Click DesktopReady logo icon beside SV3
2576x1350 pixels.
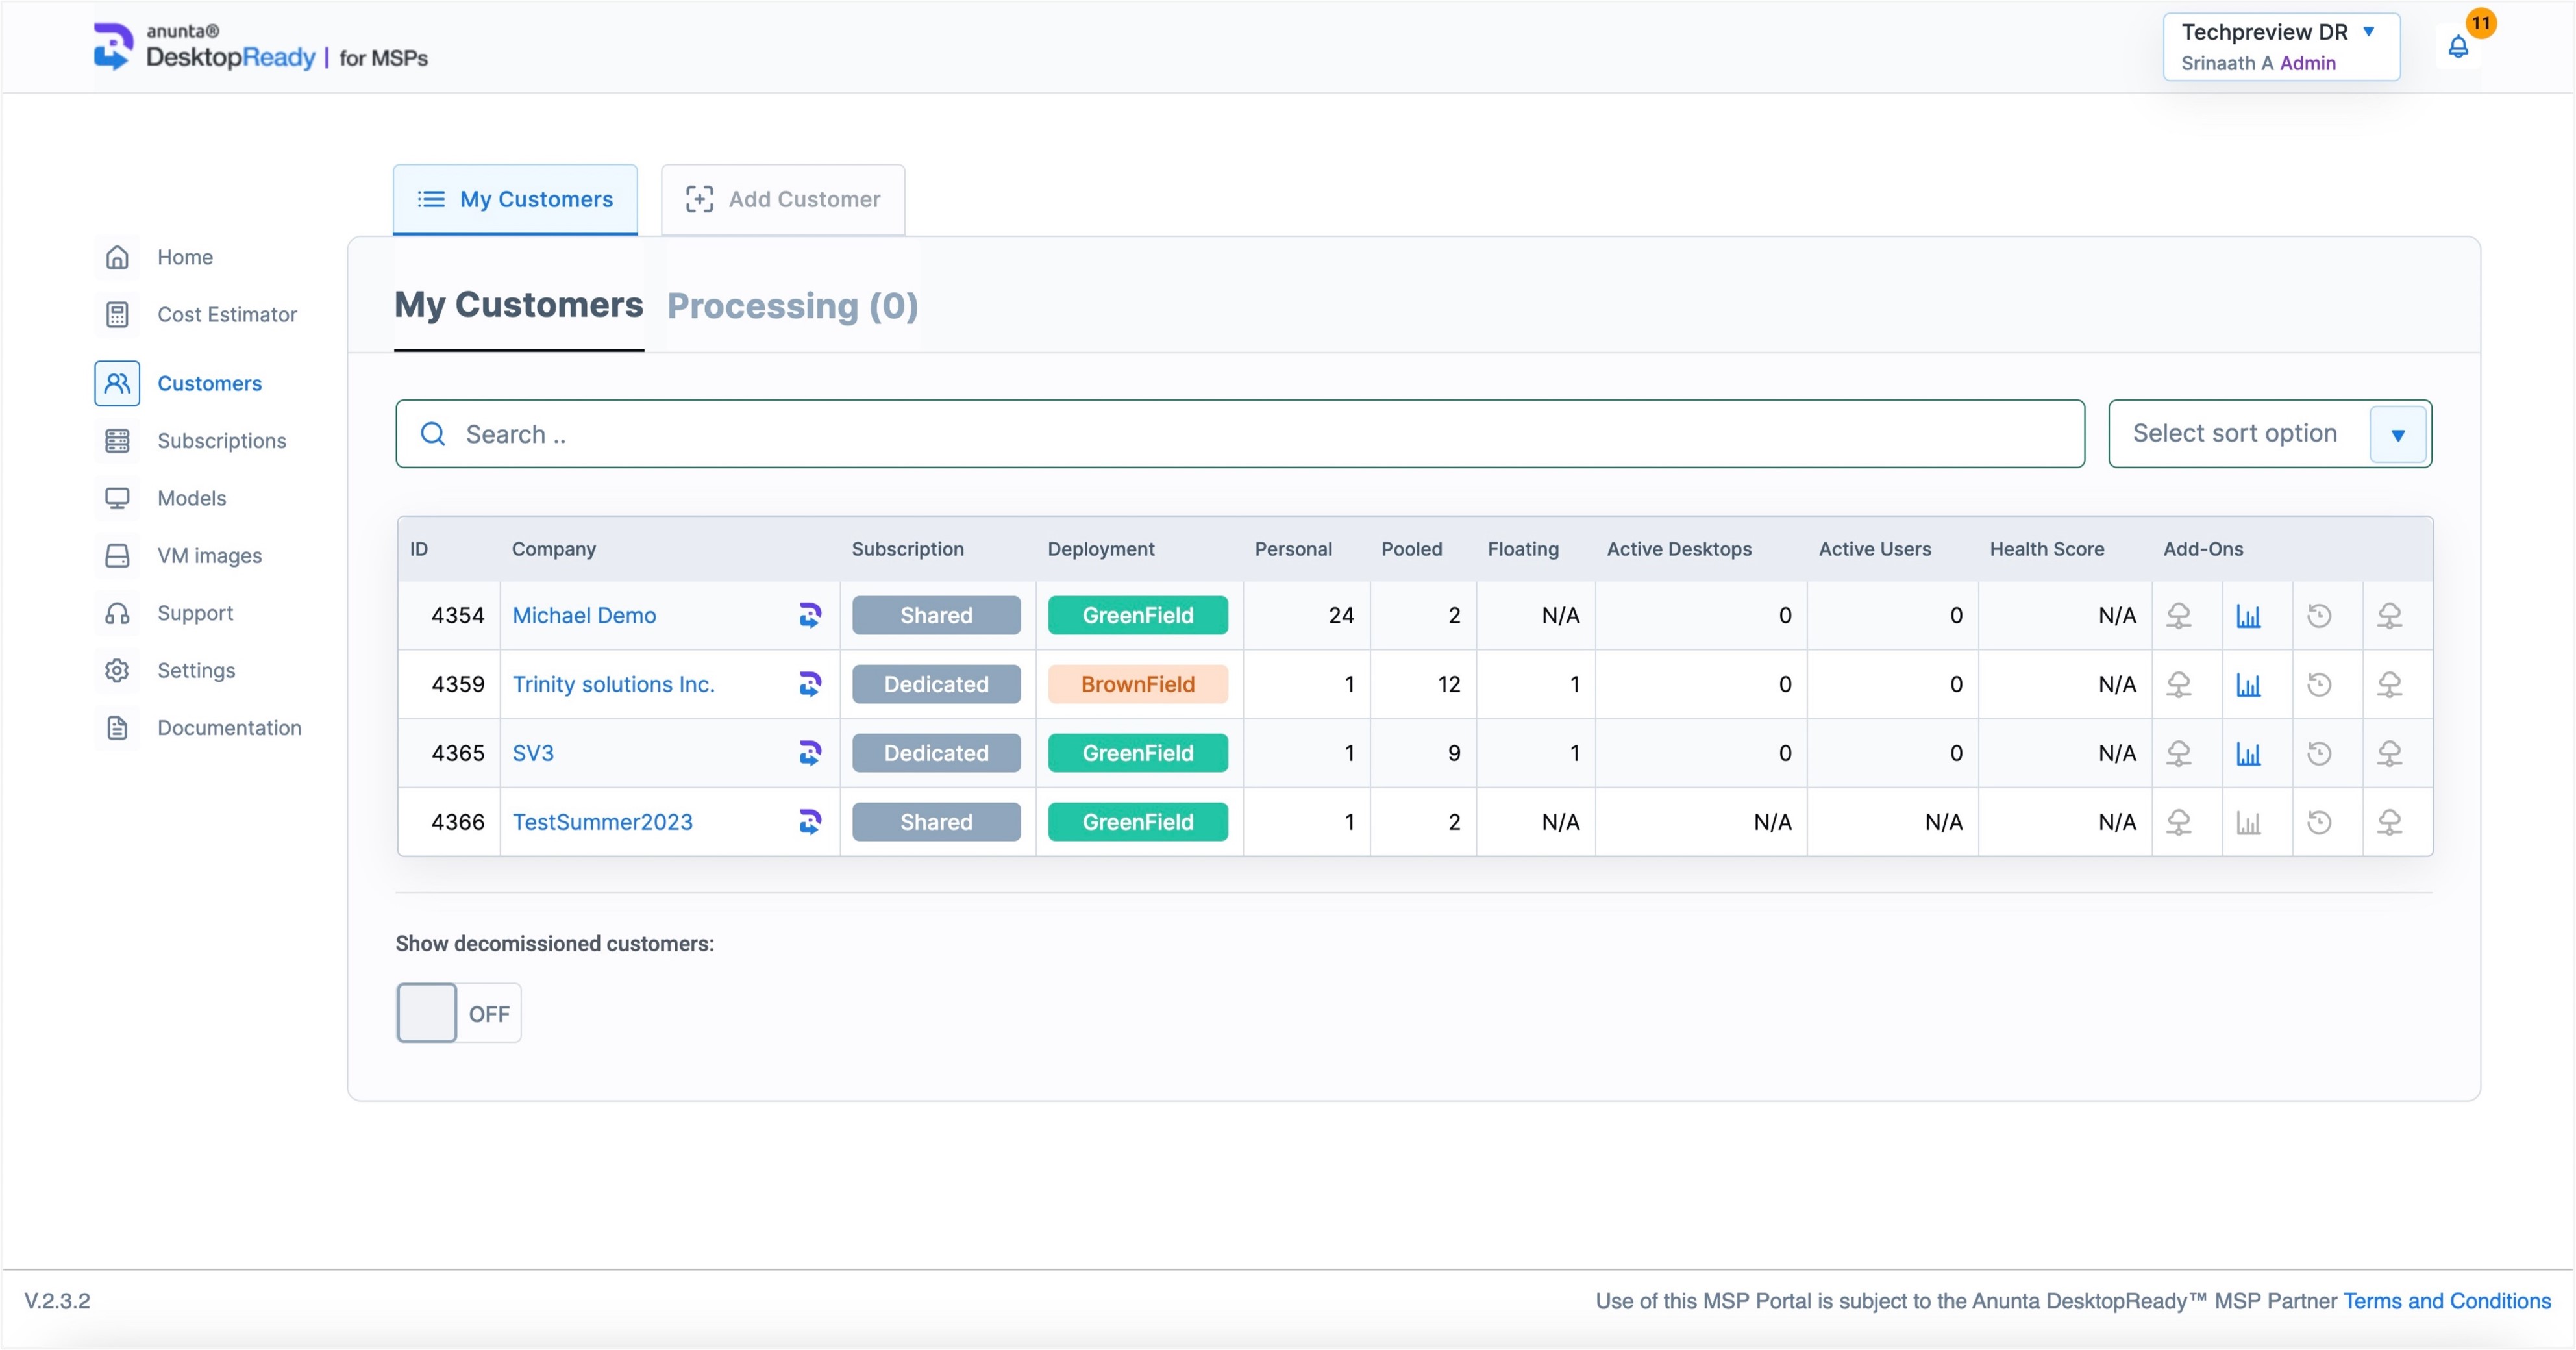tap(810, 753)
